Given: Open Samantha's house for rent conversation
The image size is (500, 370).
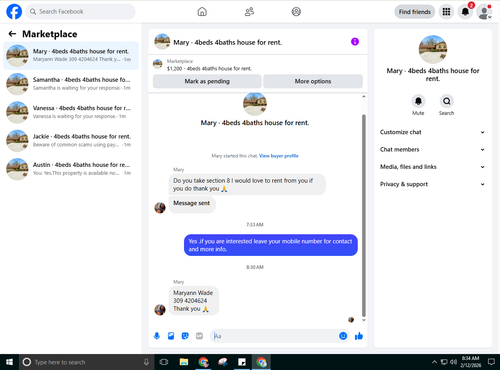Looking at the screenshot, I should click(71, 84).
